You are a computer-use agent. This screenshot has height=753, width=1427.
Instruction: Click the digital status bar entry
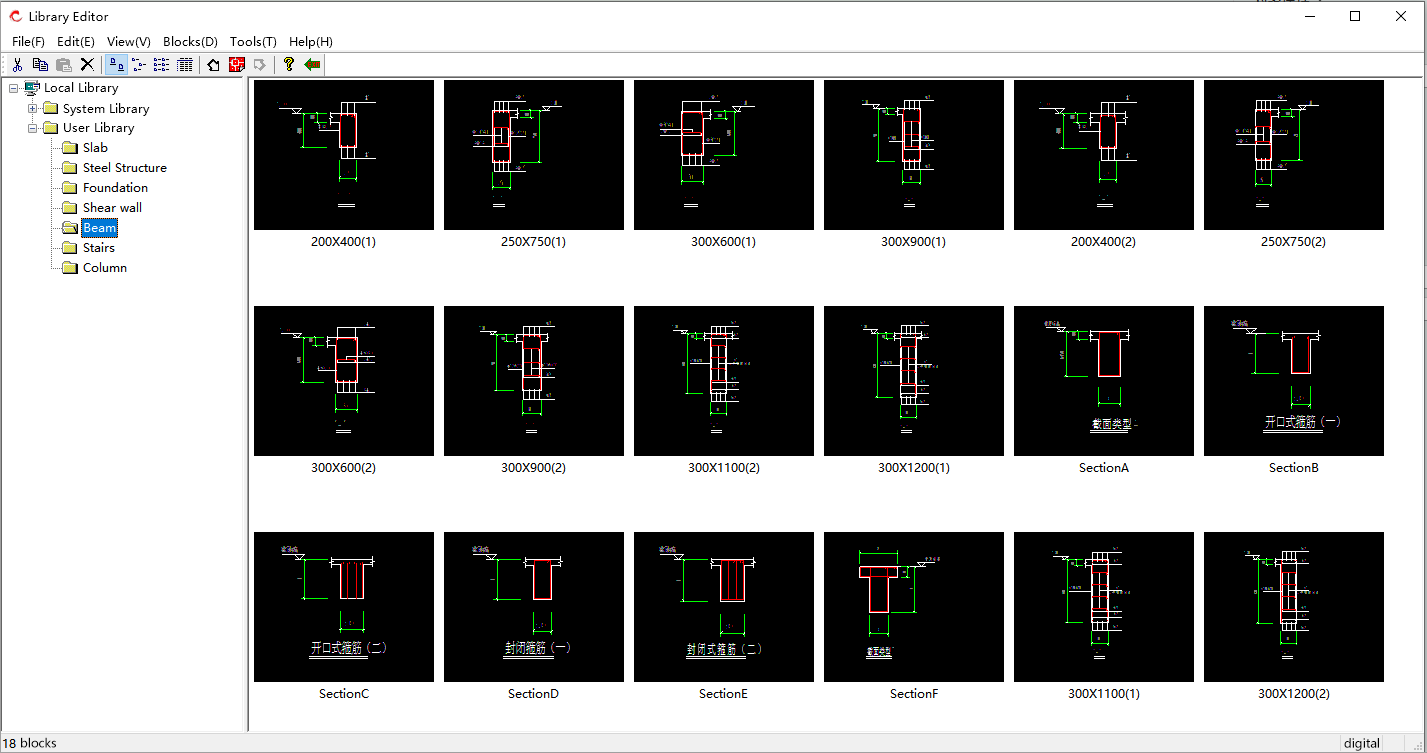pyautogui.click(x=1362, y=743)
